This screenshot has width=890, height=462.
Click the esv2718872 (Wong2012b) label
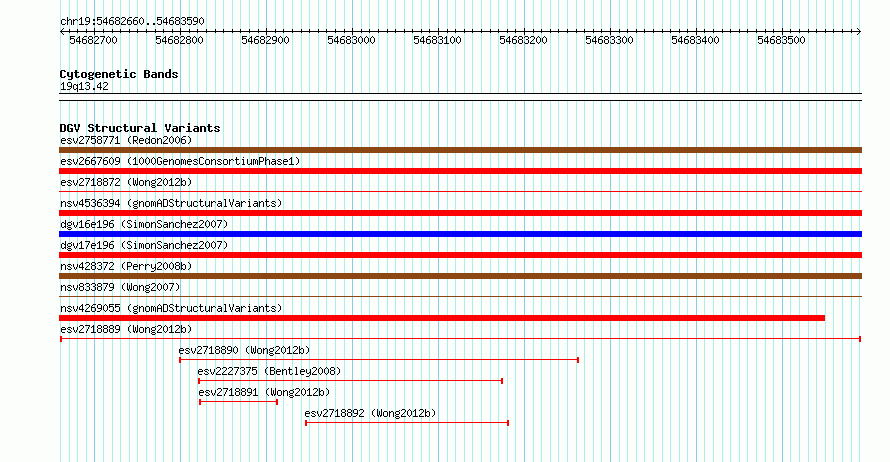(126, 182)
